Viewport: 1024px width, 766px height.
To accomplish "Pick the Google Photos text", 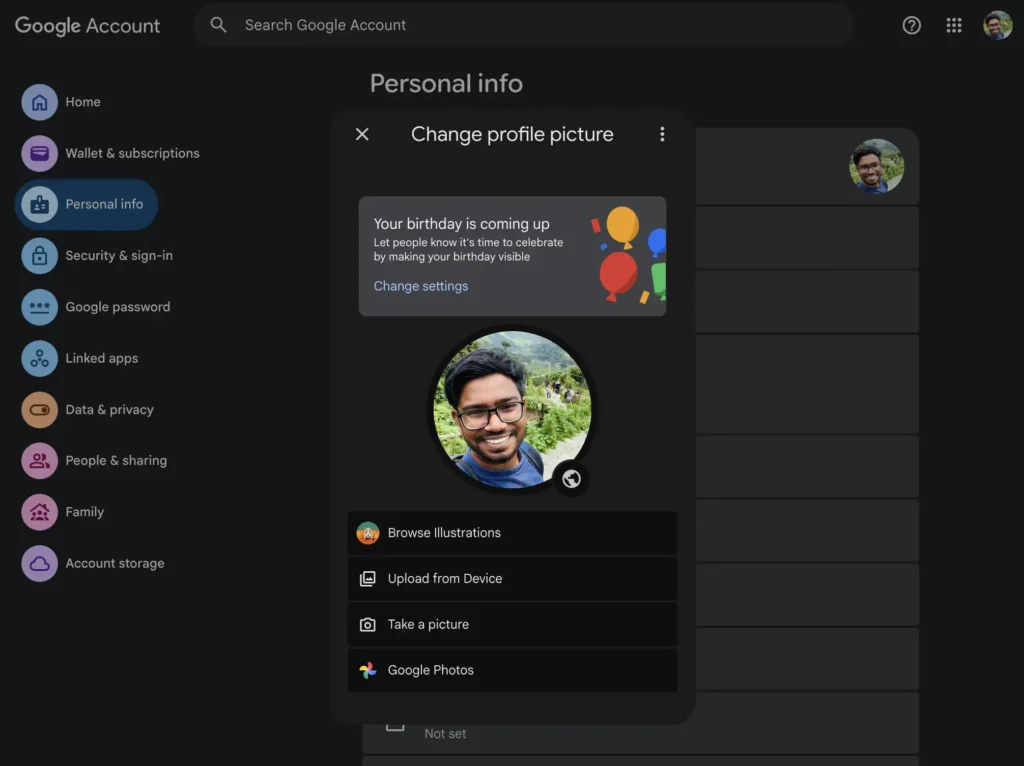I will coord(430,670).
